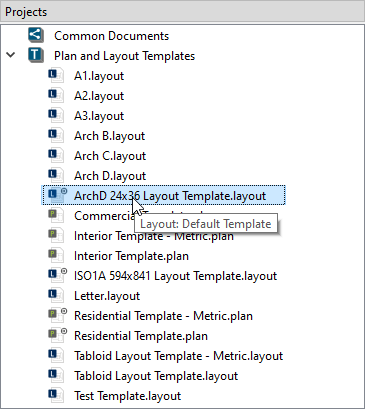Select Residential Template - Metric.plan
Screen dimensions: 365x409
click(163, 316)
